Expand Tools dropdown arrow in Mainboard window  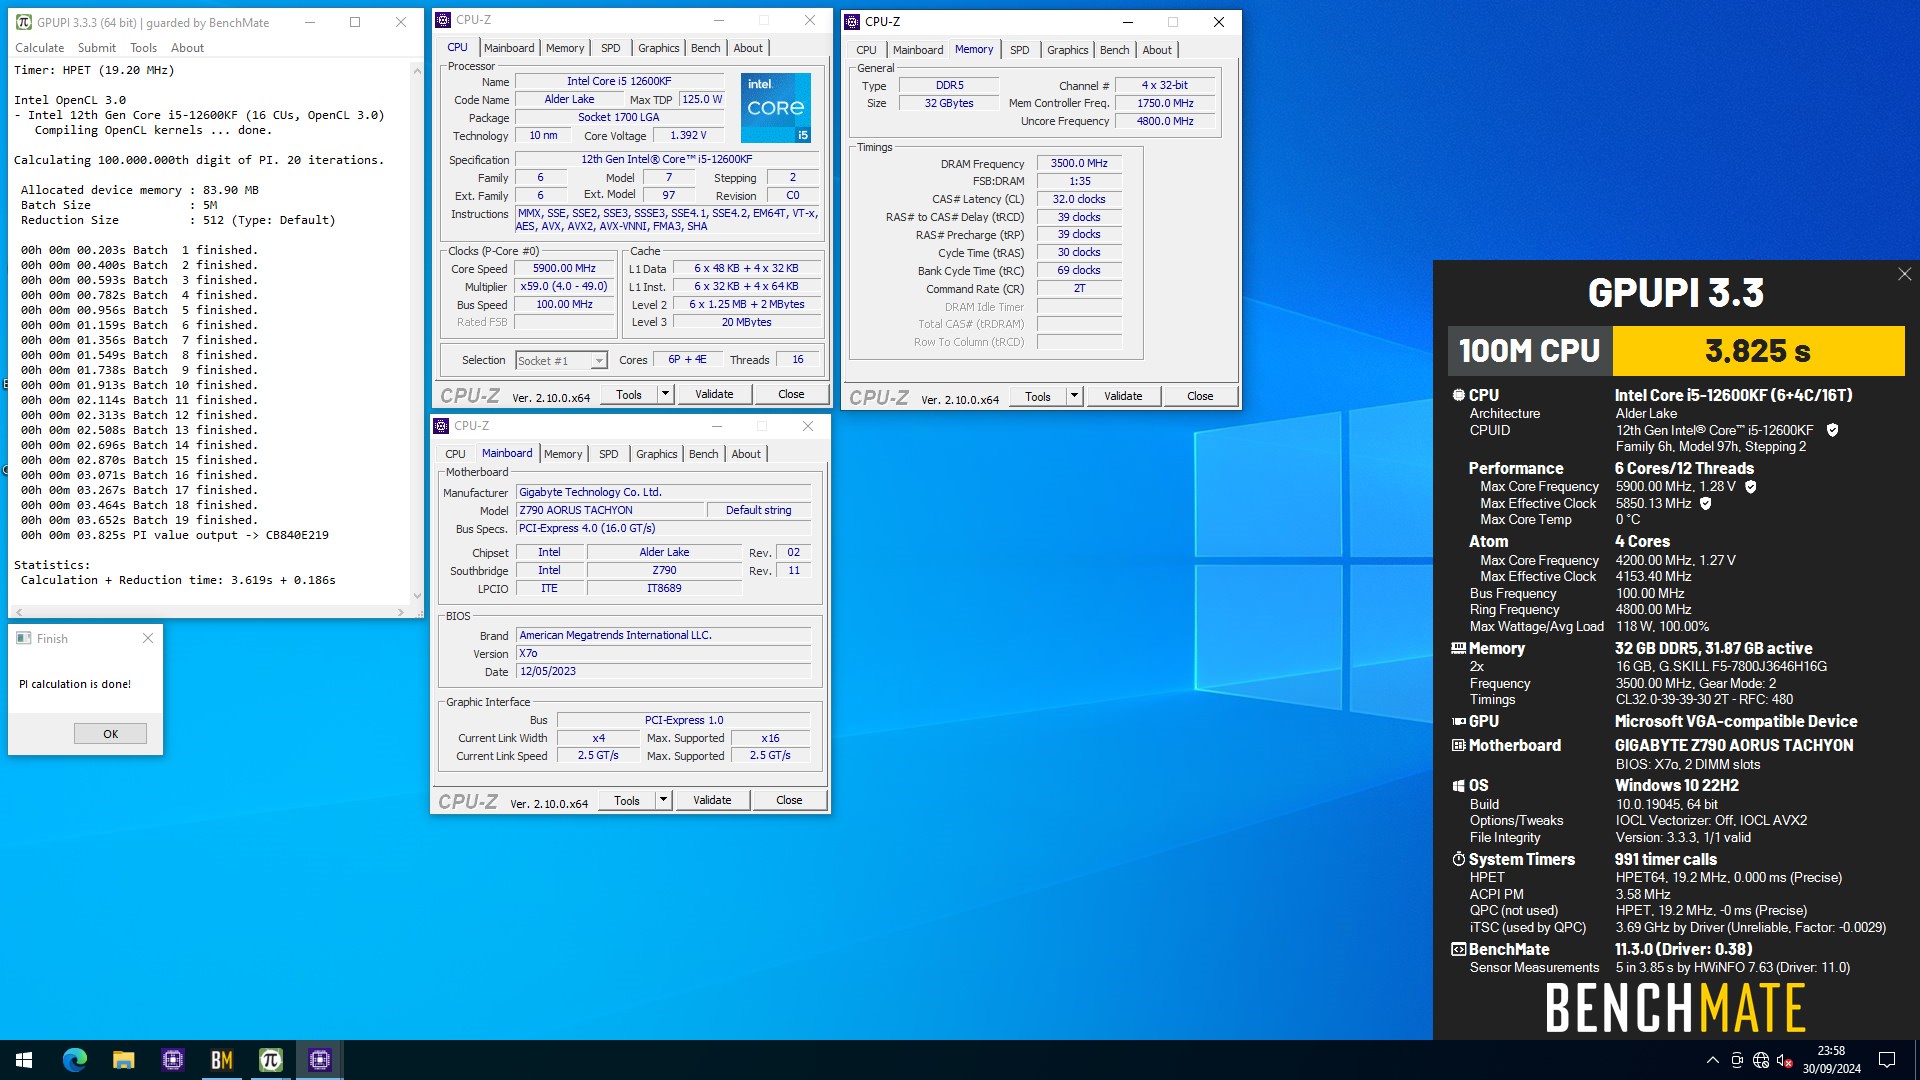[x=663, y=801]
